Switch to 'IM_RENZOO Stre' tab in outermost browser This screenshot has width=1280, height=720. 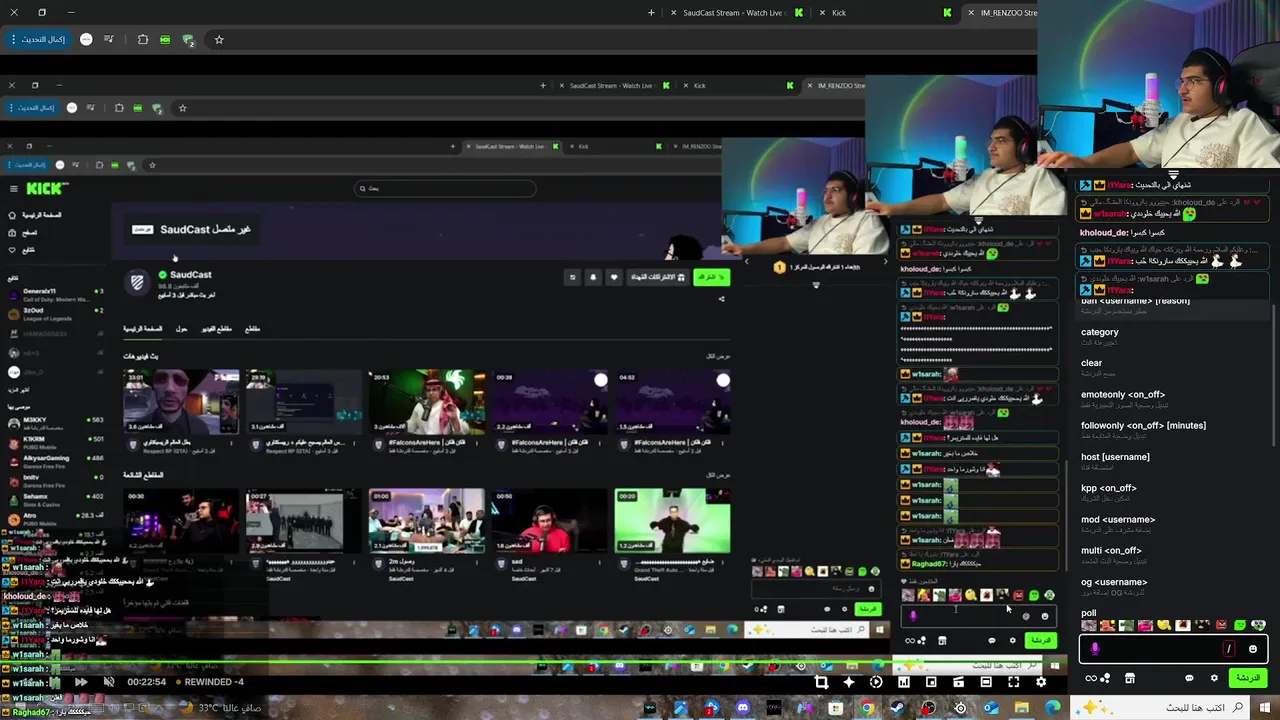click(1000, 13)
